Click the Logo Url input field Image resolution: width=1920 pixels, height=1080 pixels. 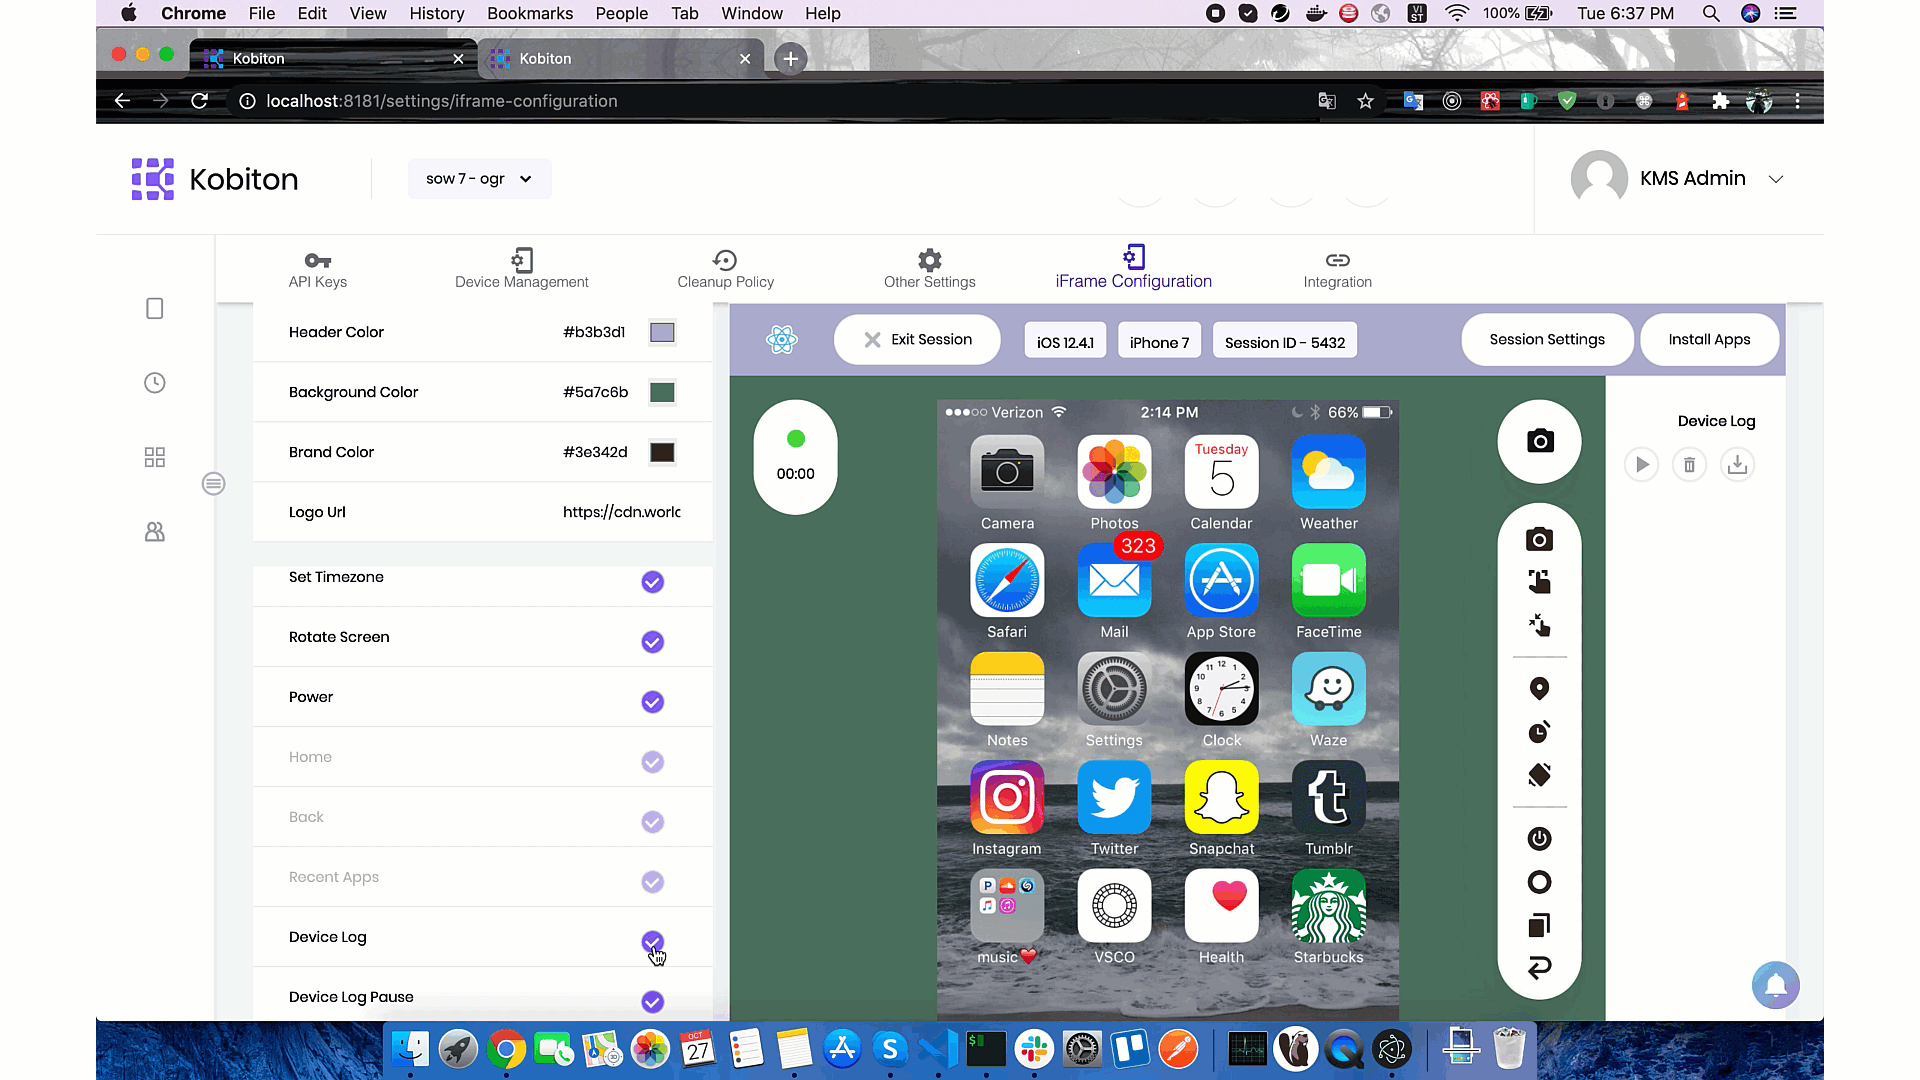click(621, 512)
